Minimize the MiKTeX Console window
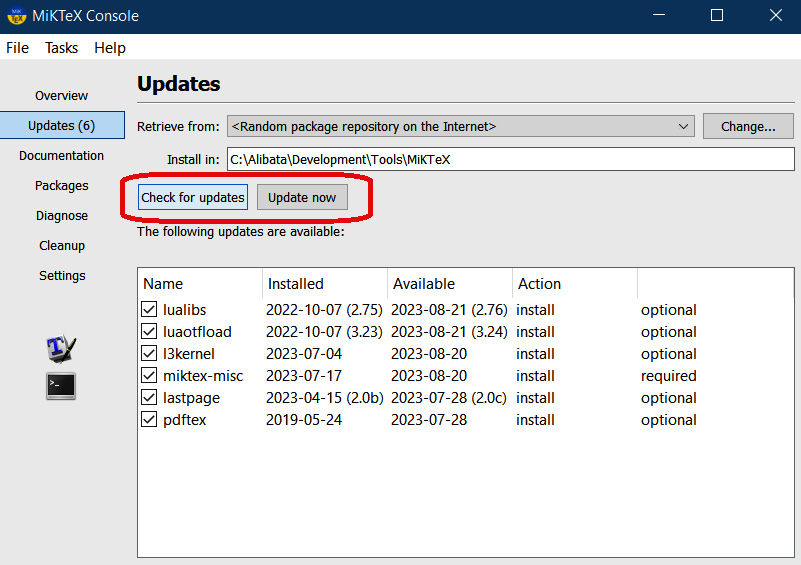Image resolution: width=801 pixels, height=565 pixels. (x=659, y=15)
